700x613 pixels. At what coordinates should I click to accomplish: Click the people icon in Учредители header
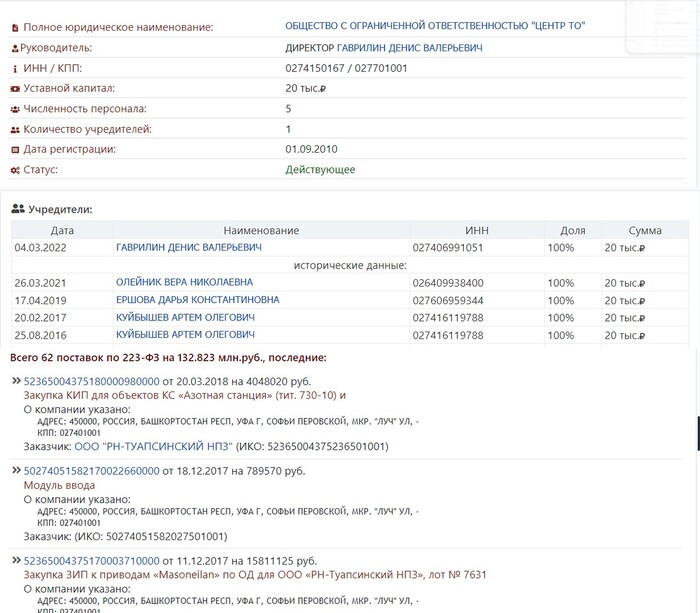coord(17,209)
